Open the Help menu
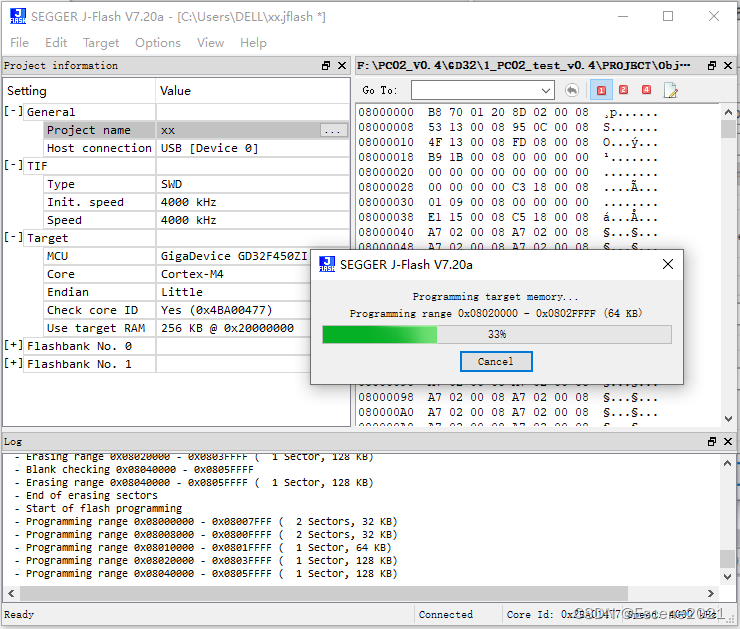Image resolution: width=740 pixels, height=629 pixels. click(253, 43)
